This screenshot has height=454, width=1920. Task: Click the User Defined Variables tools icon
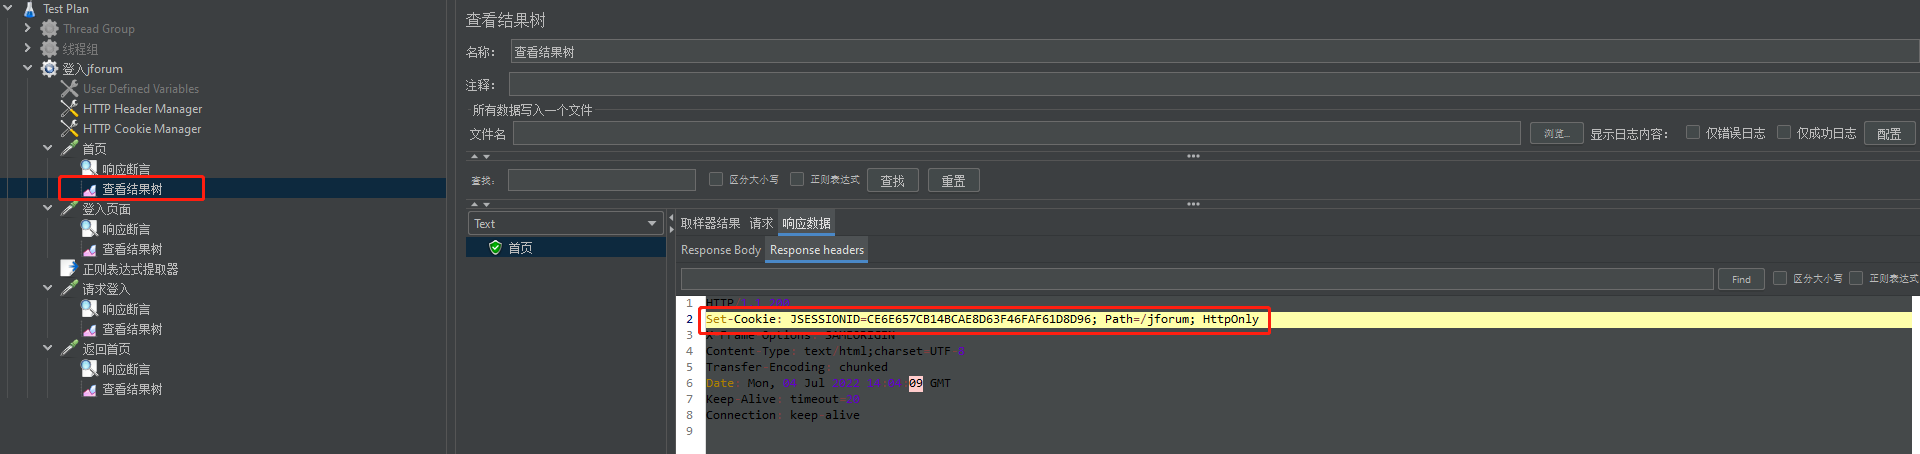pyautogui.click(x=69, y=89)
